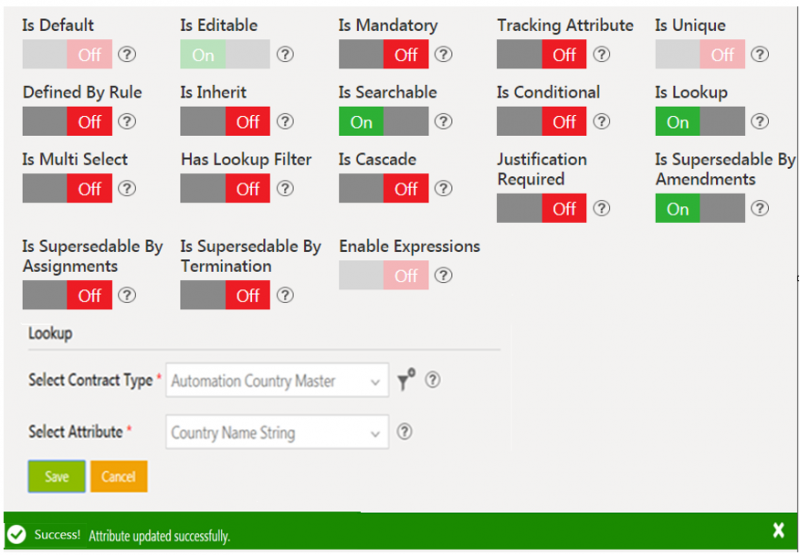Disable Is Supersedable By Amendments toggle
This screenshot has height=555, width=800.
coord(699,208)
